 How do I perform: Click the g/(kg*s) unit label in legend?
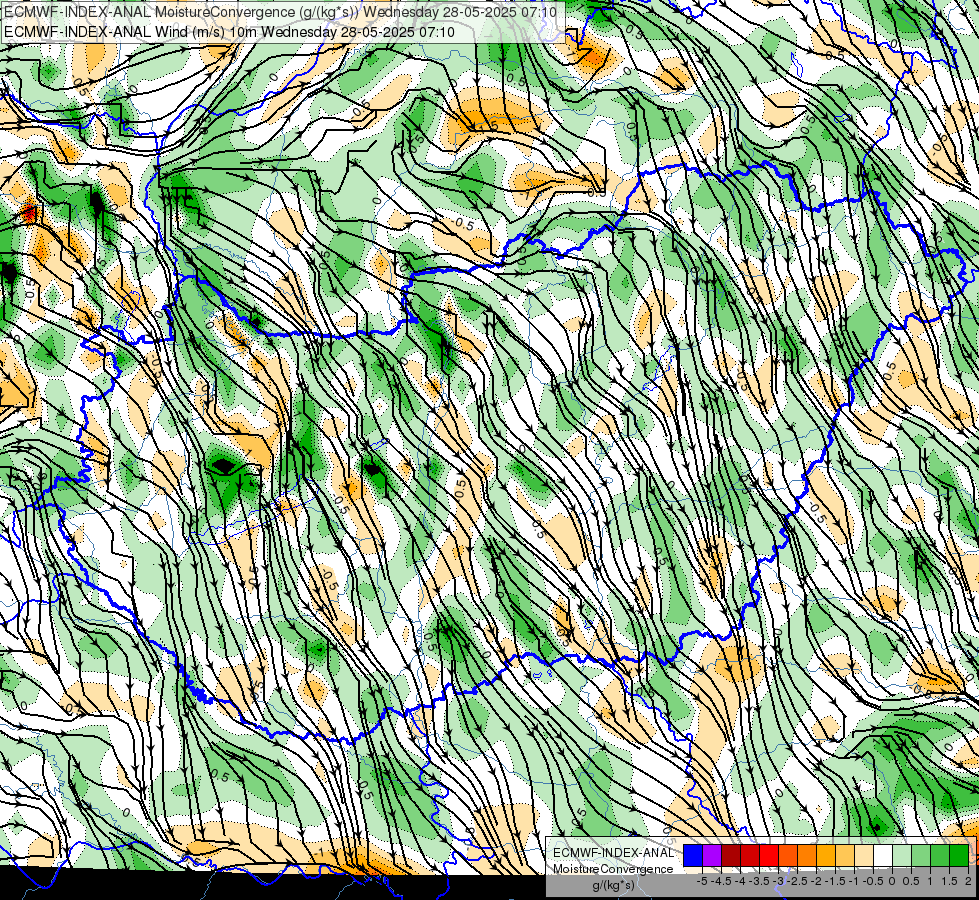[x=613, y=886]
